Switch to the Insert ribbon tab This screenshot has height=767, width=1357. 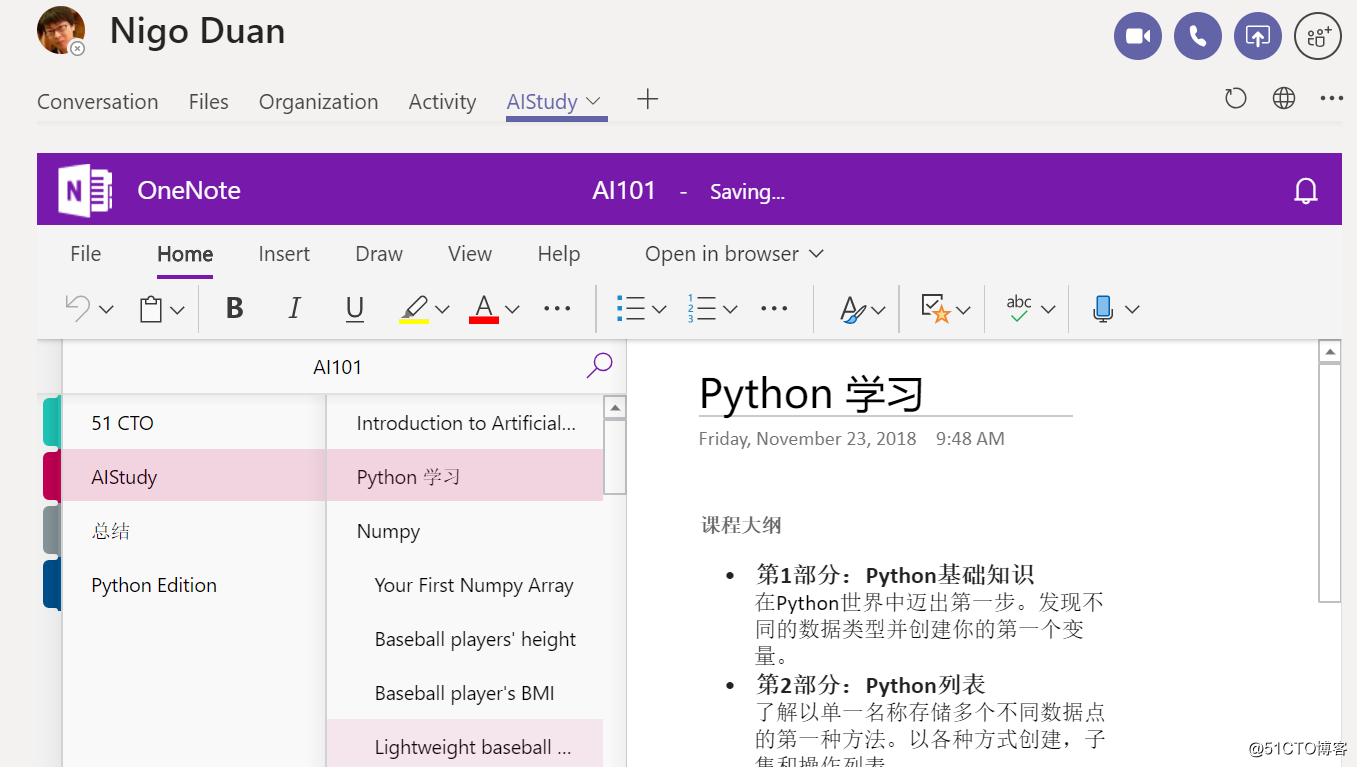pos(284,254)
